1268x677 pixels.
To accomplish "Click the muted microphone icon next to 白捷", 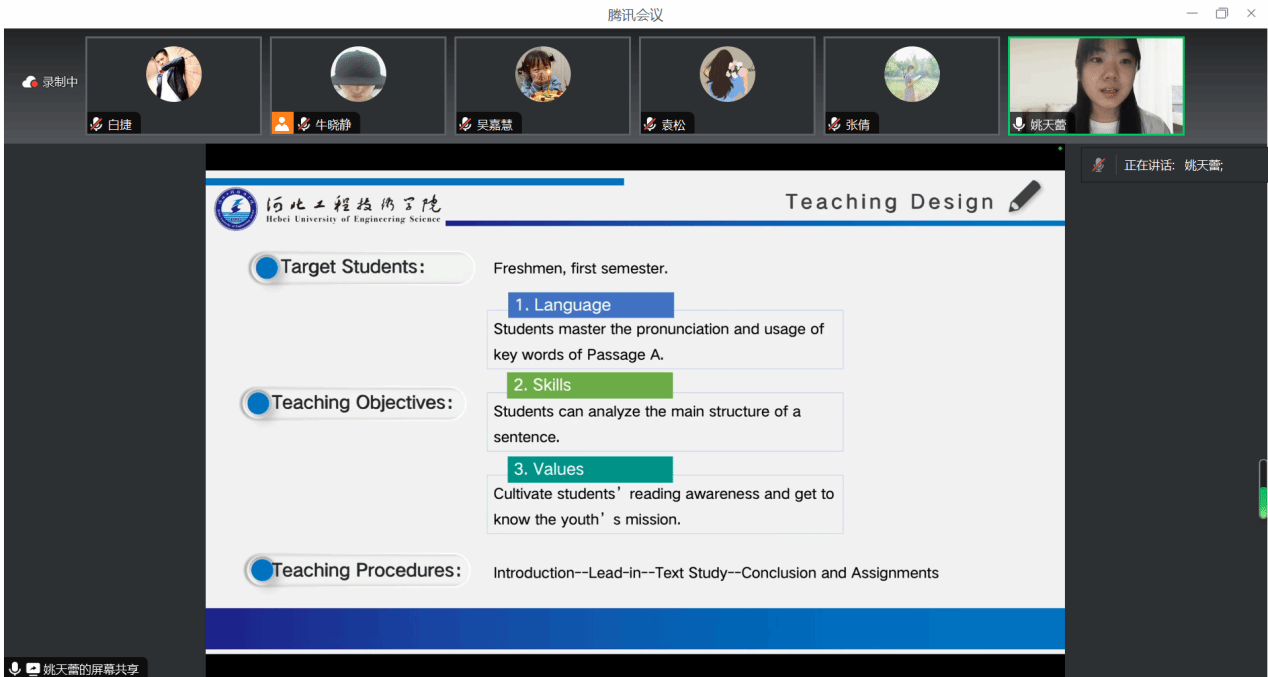I will (x=96, y=125).
